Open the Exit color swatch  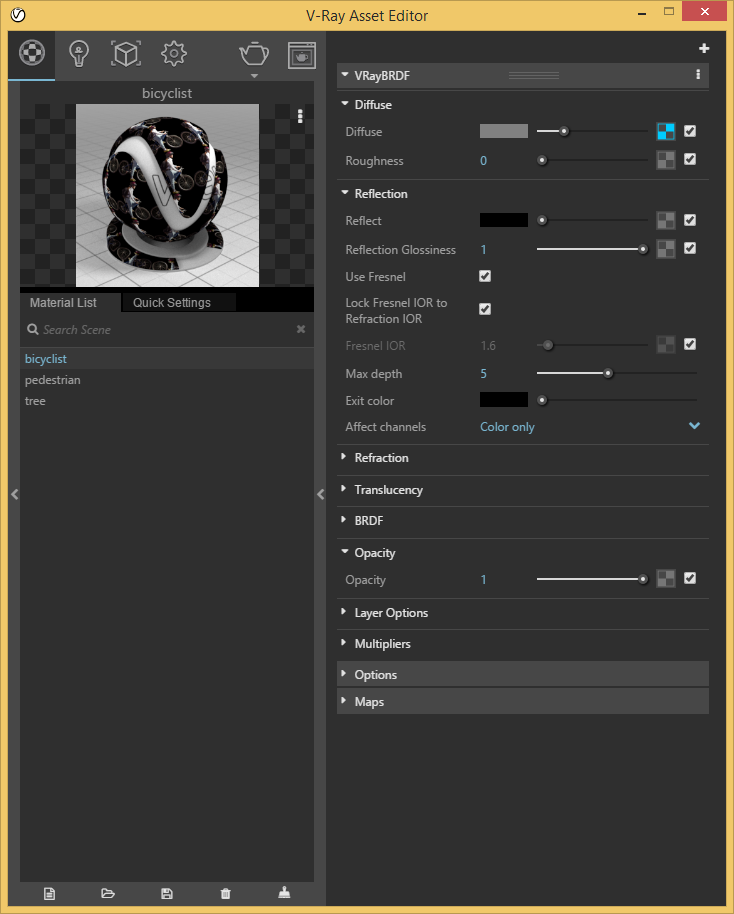pyautogui.click(x=504, y=399)
